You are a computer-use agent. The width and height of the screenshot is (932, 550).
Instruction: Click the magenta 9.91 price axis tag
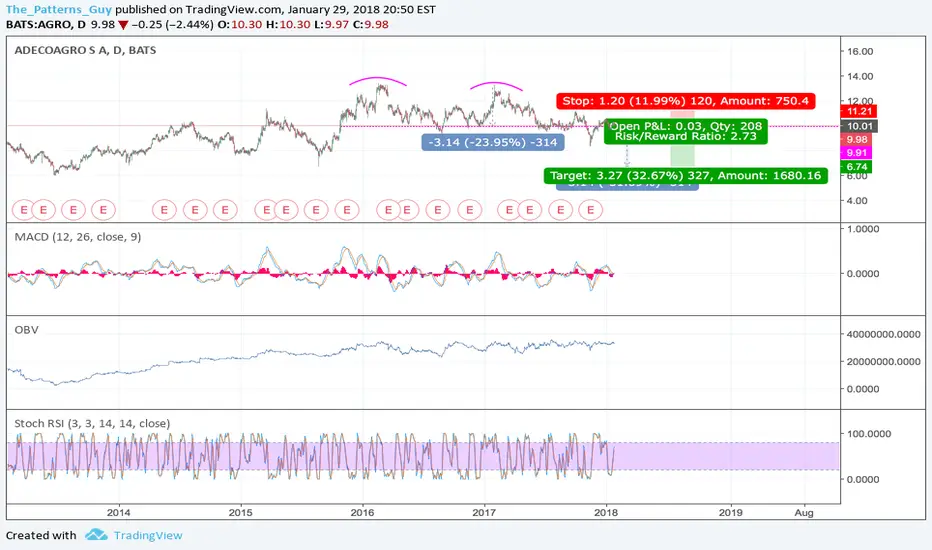click(857, 153)
